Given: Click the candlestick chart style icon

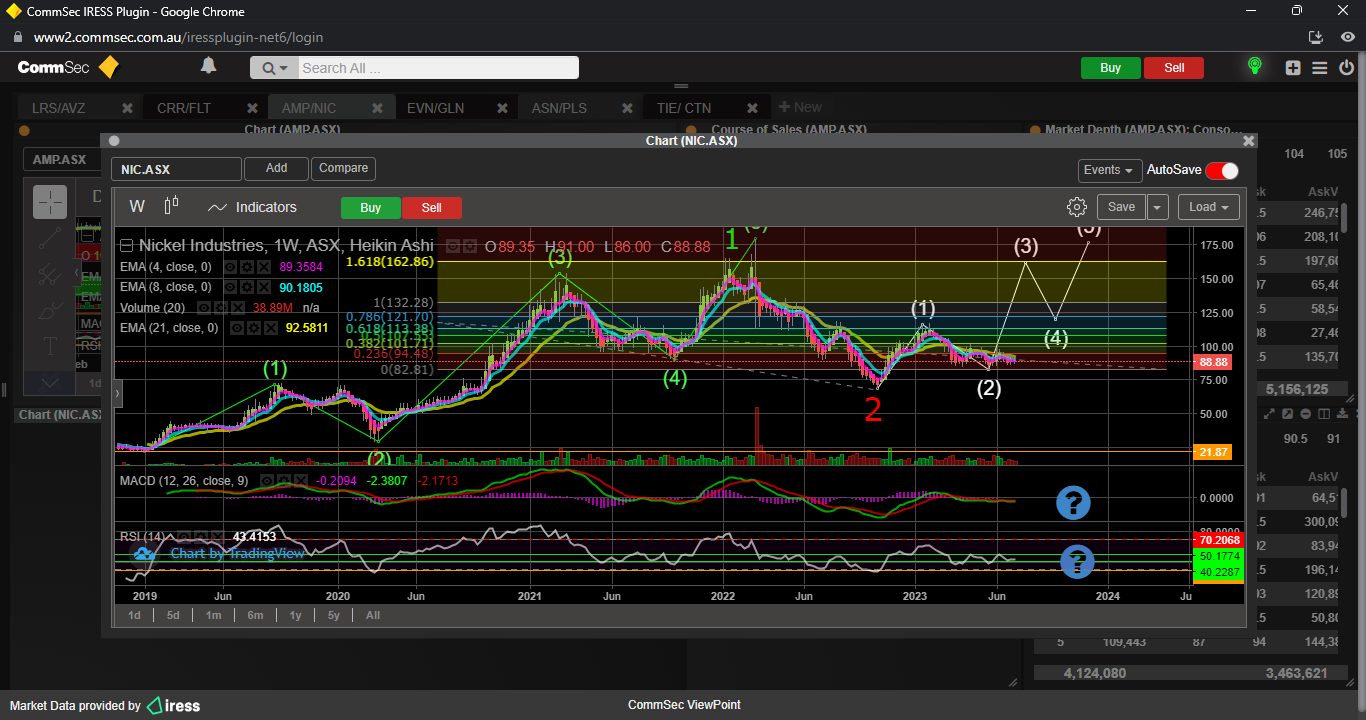Looking at the screenshot, I should click(x=171, y=206).
